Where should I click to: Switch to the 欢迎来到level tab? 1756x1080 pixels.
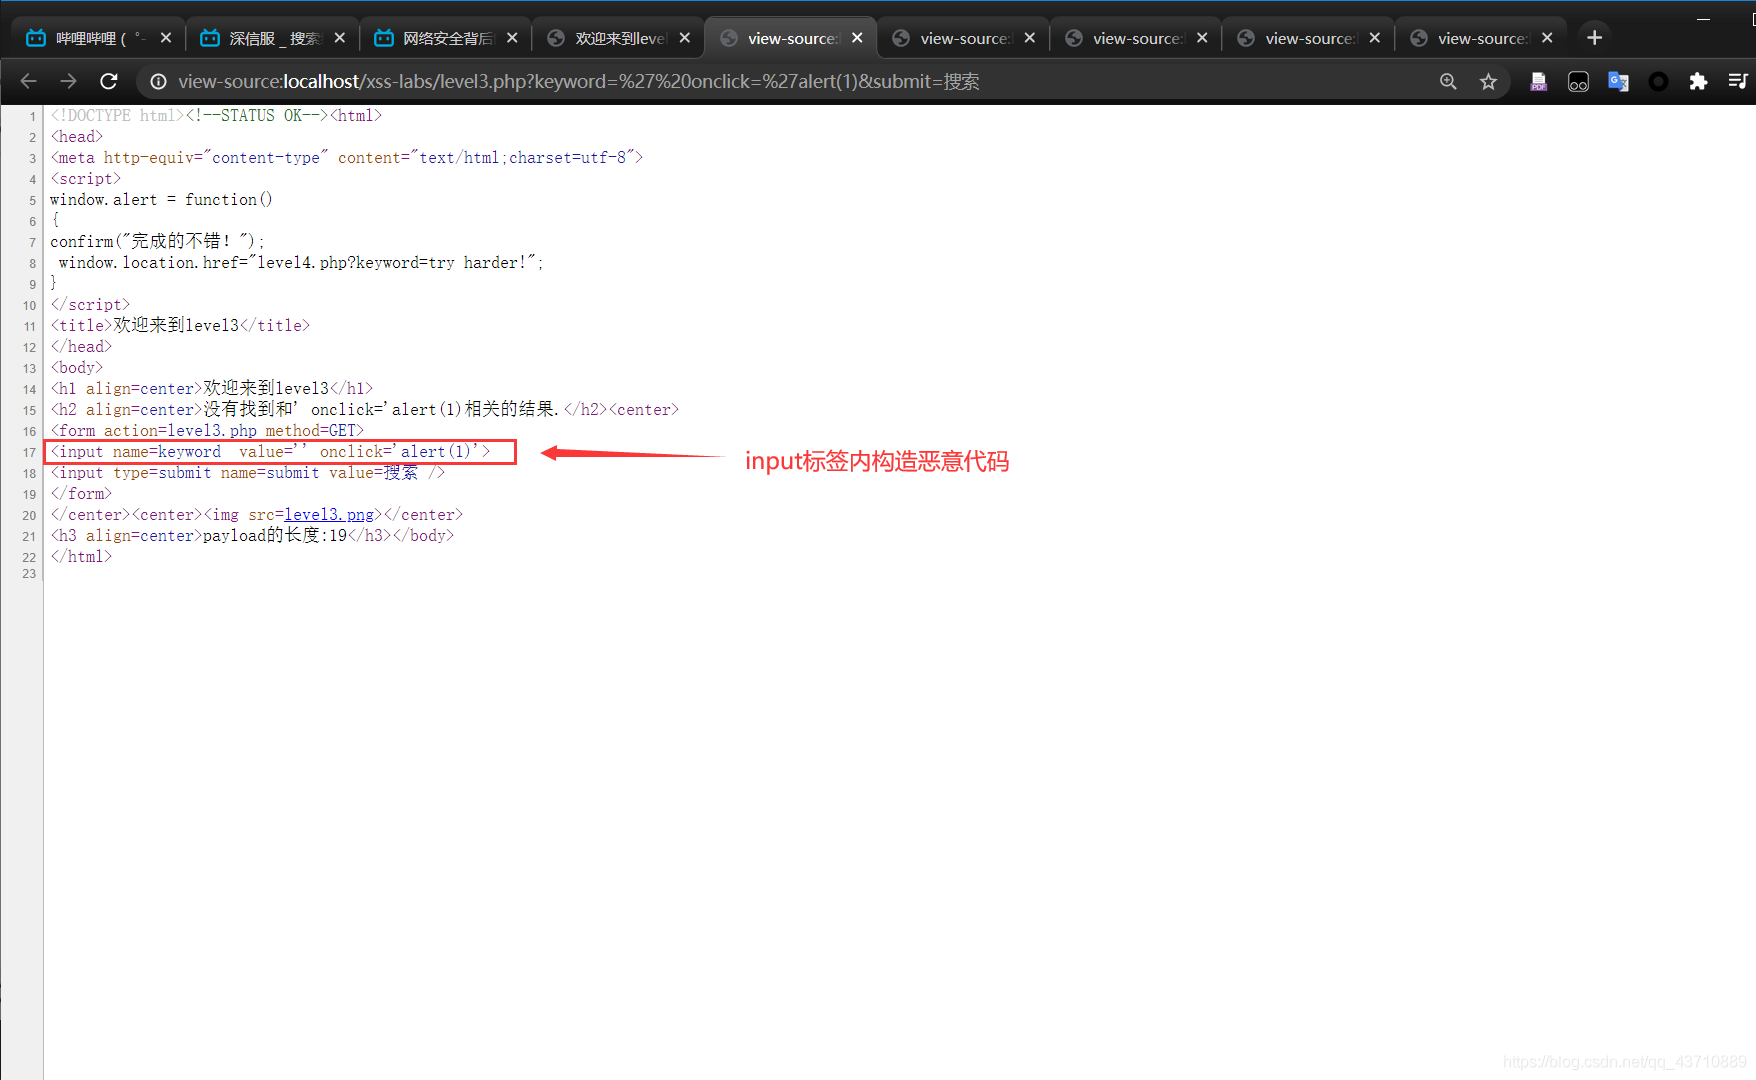[x=618, y=38]
